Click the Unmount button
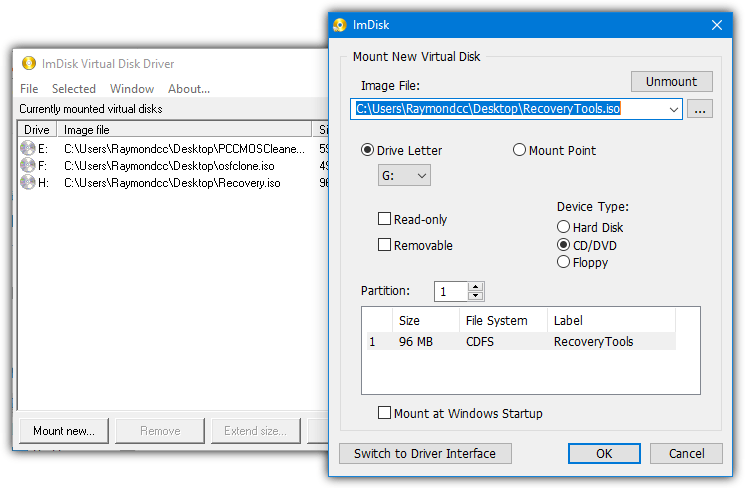The image size is (745, 488). click(x=671, y=82)
